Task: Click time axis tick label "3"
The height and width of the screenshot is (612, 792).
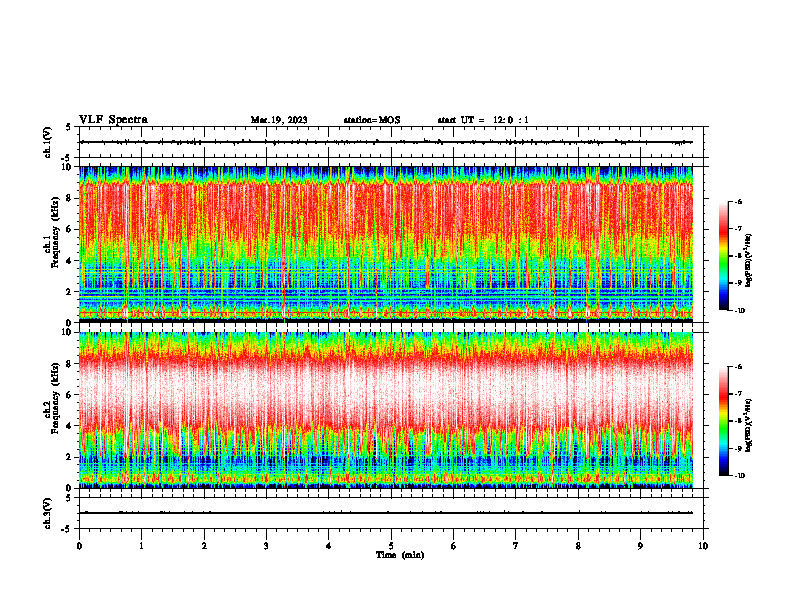Action: tap(266, 546)
